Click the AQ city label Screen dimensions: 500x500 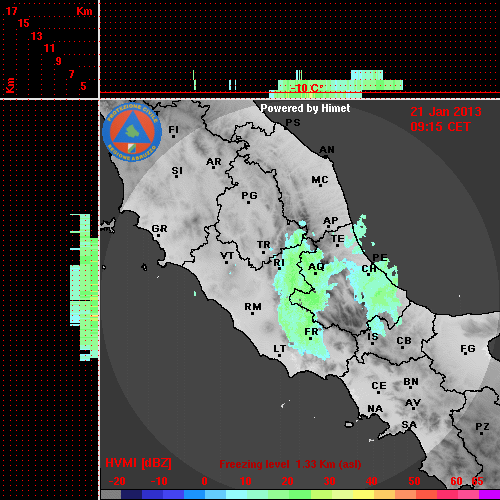(316, 267)
